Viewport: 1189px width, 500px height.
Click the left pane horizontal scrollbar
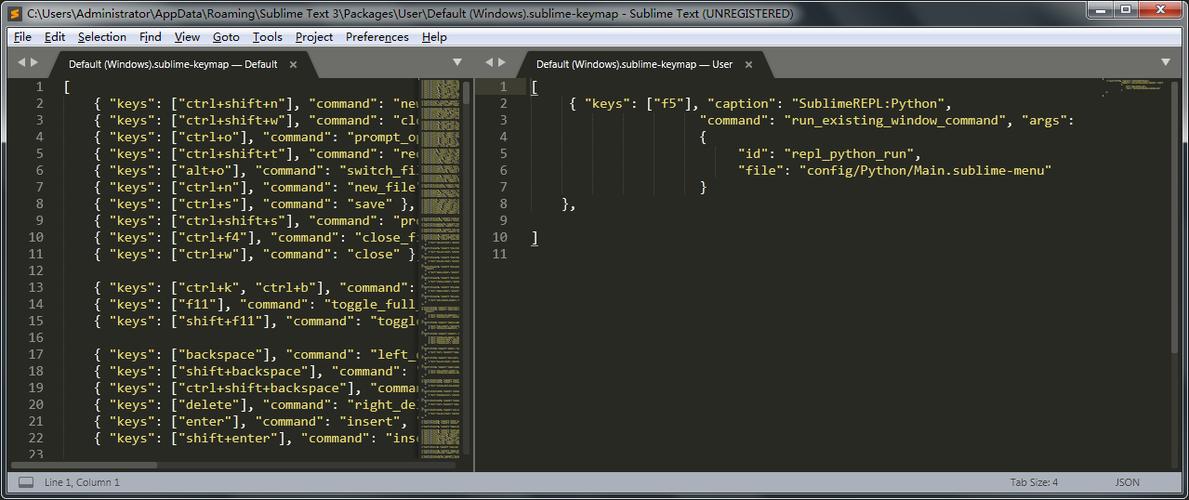83,465
